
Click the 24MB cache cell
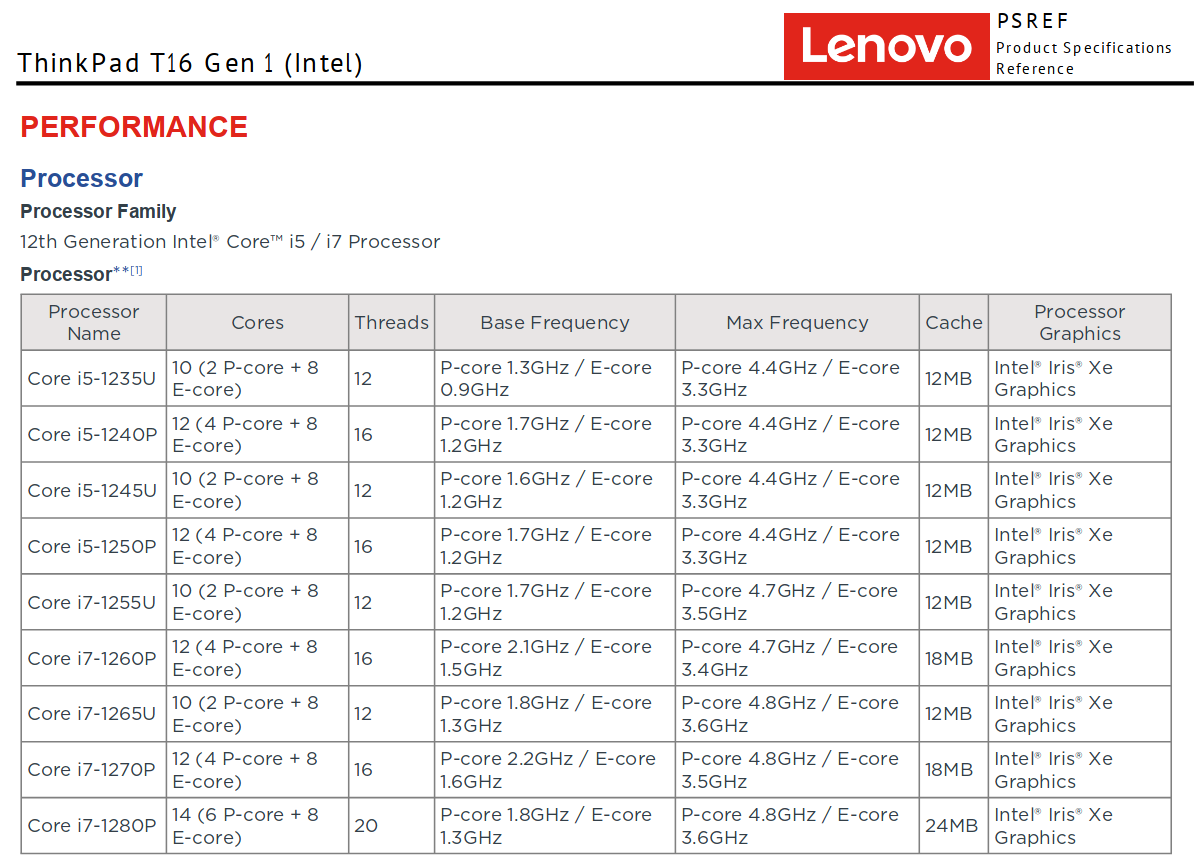(954, 826)
